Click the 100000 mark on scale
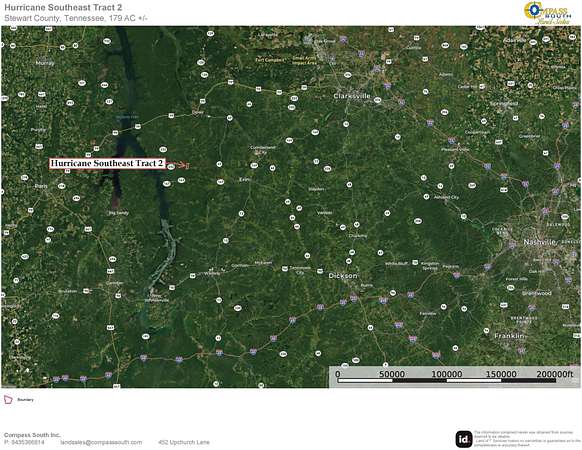 (x=447, y=374)
